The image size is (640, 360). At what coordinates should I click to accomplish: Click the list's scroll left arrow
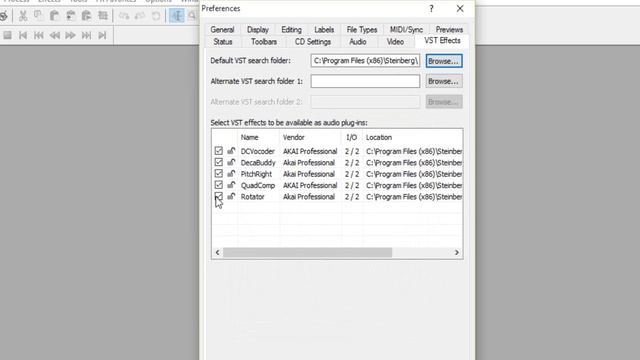(x=218, y=253)
